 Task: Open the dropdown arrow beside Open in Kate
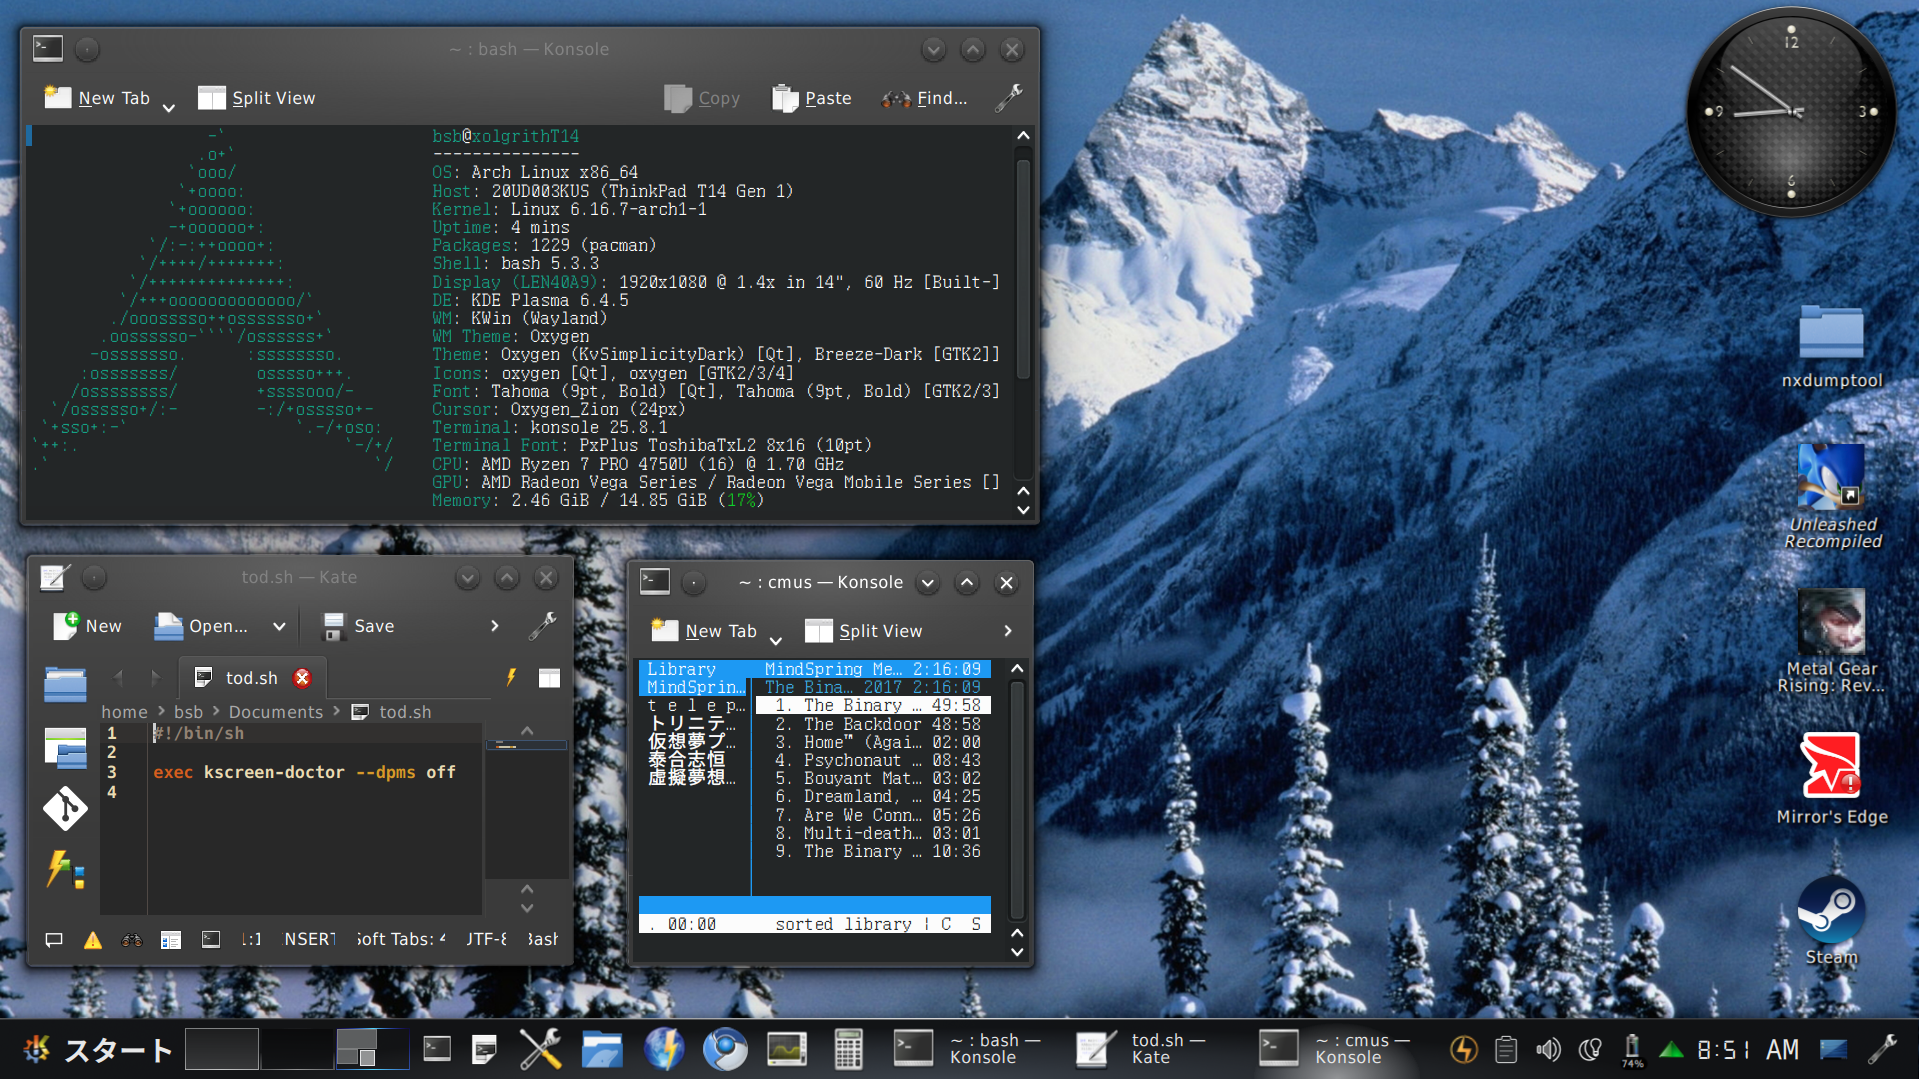pyautogui.click(x=279, y=626)
